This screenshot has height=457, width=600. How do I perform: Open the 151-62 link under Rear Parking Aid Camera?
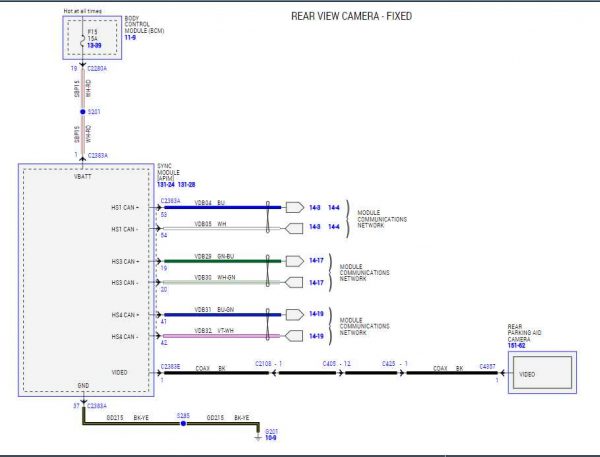click(x=517, y=345)
